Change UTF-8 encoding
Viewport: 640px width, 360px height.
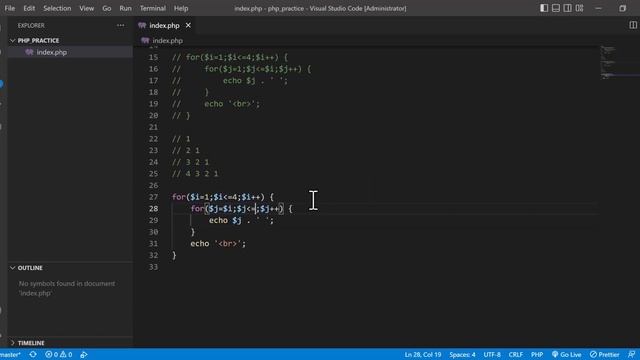pyautogui.click(x=492, y=354)
